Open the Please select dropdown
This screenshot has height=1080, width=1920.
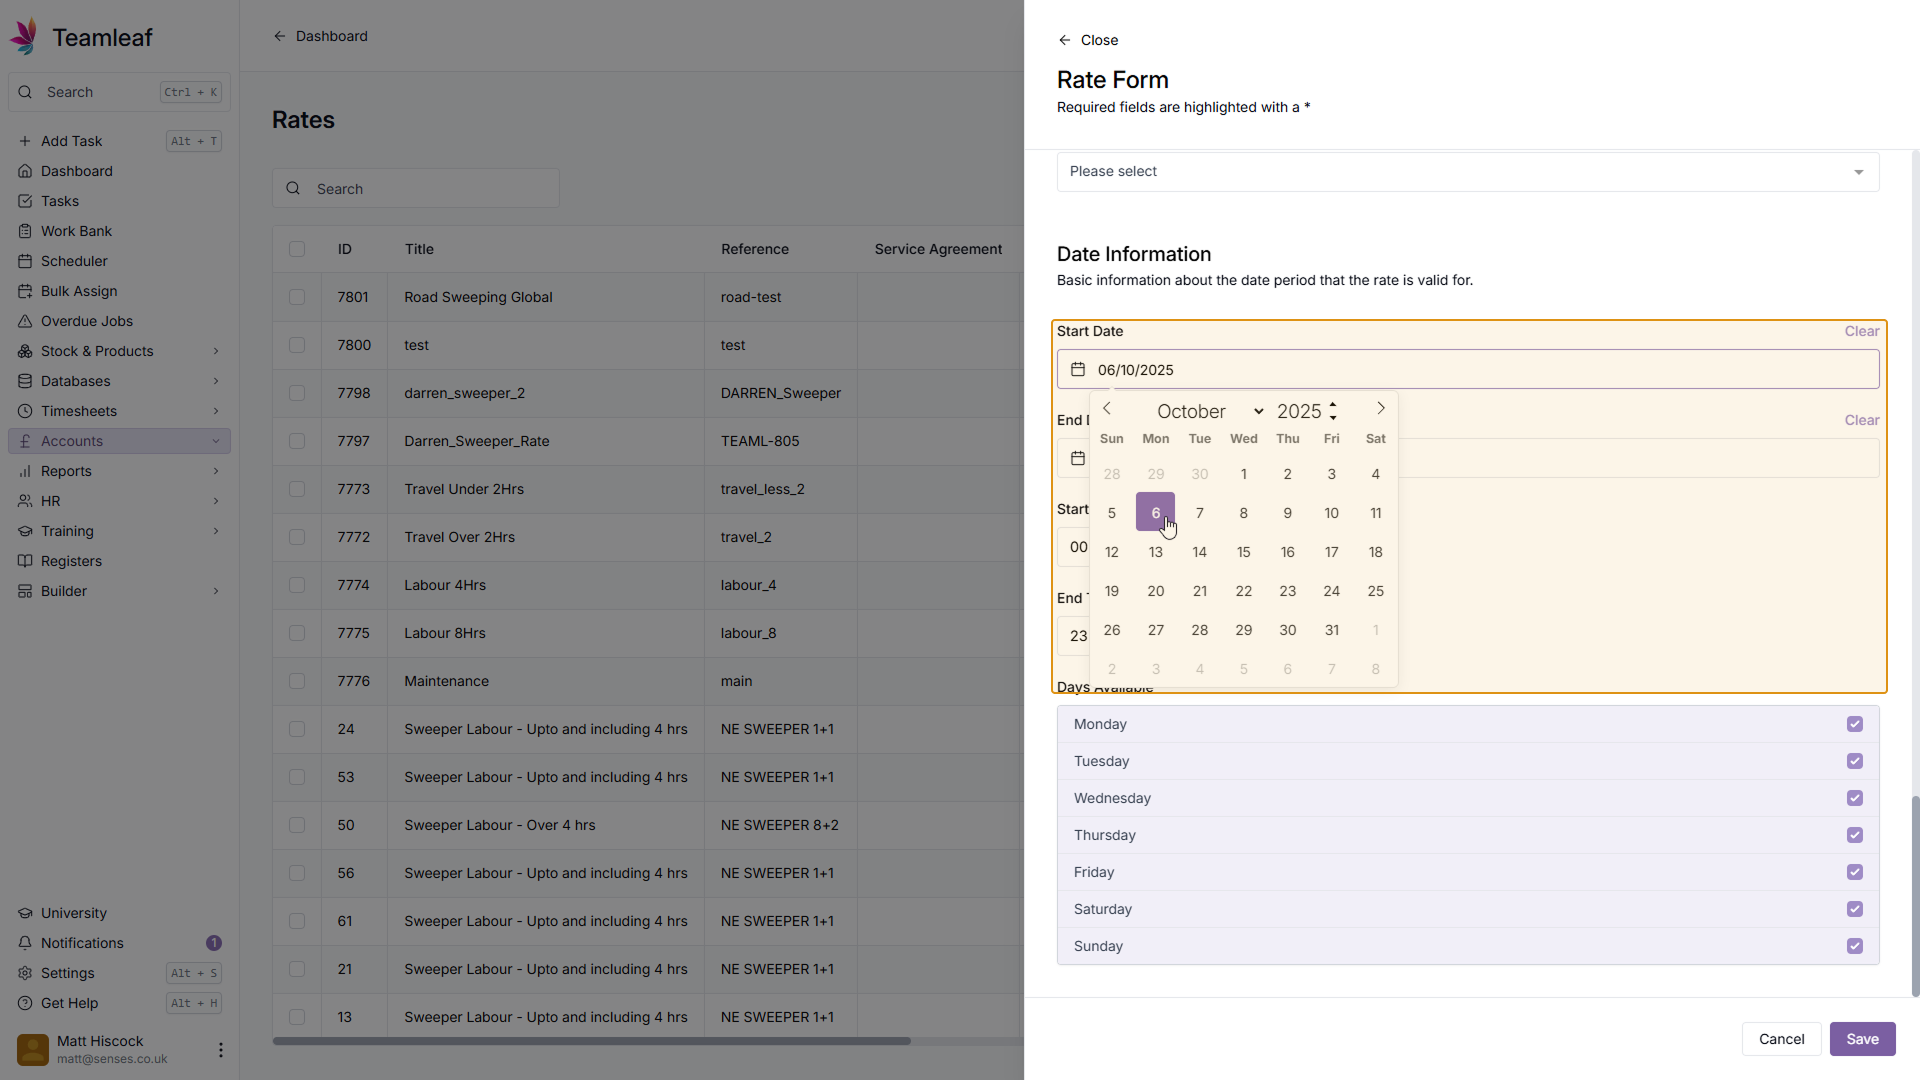tap(1467, 172)
